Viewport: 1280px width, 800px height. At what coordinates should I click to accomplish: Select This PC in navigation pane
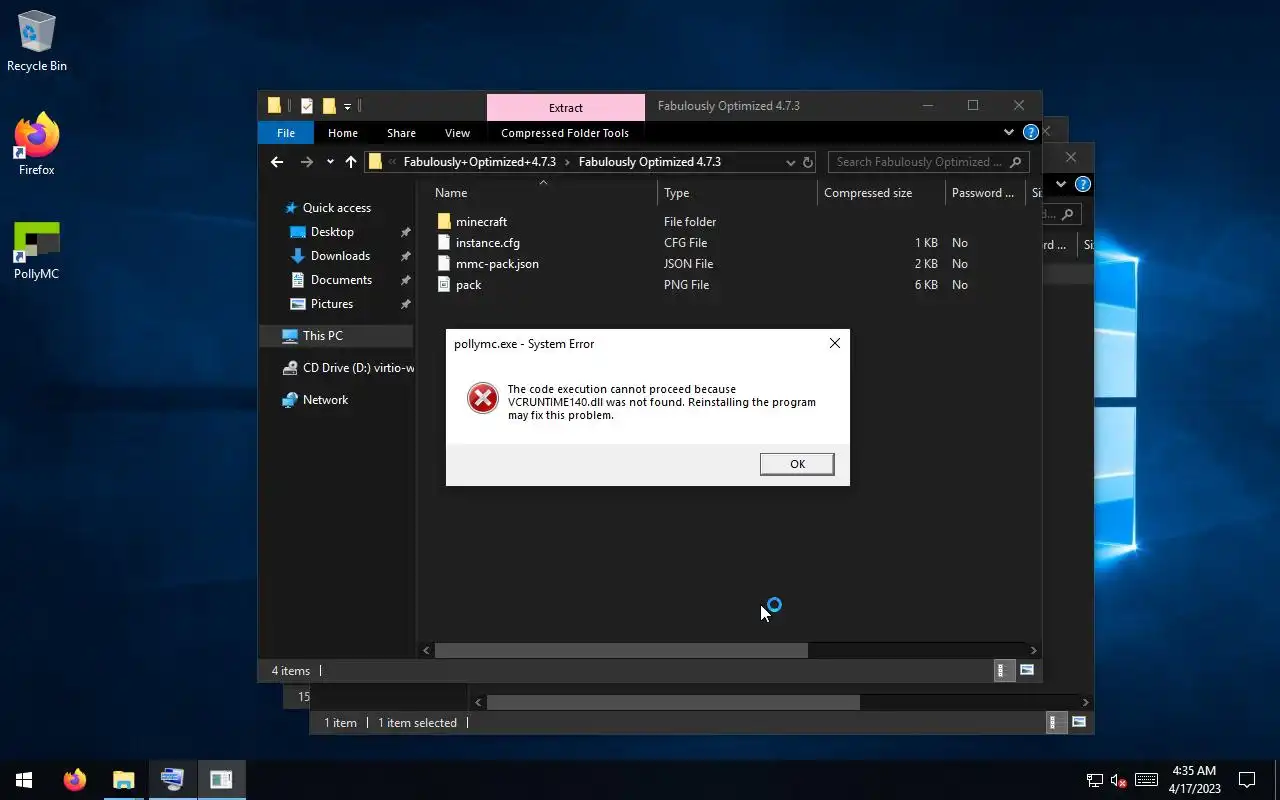point(336,336)
